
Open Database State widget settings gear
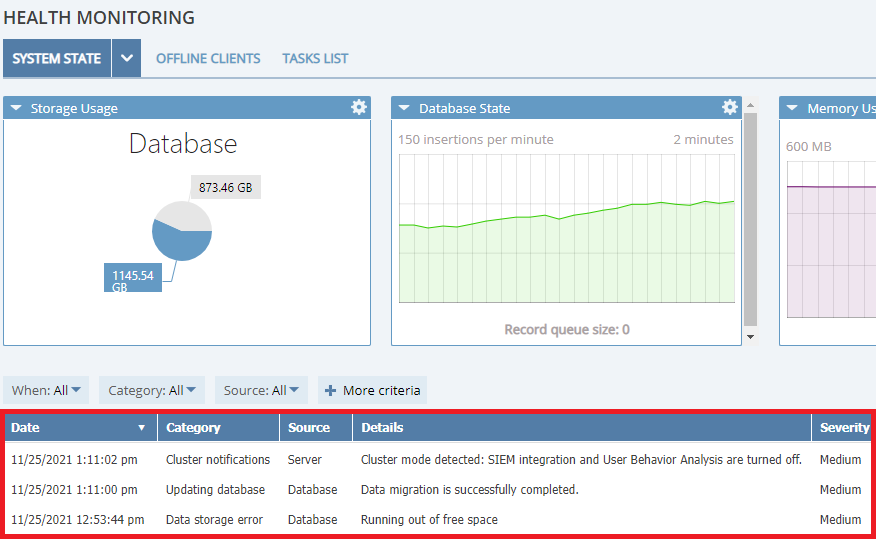730,108
